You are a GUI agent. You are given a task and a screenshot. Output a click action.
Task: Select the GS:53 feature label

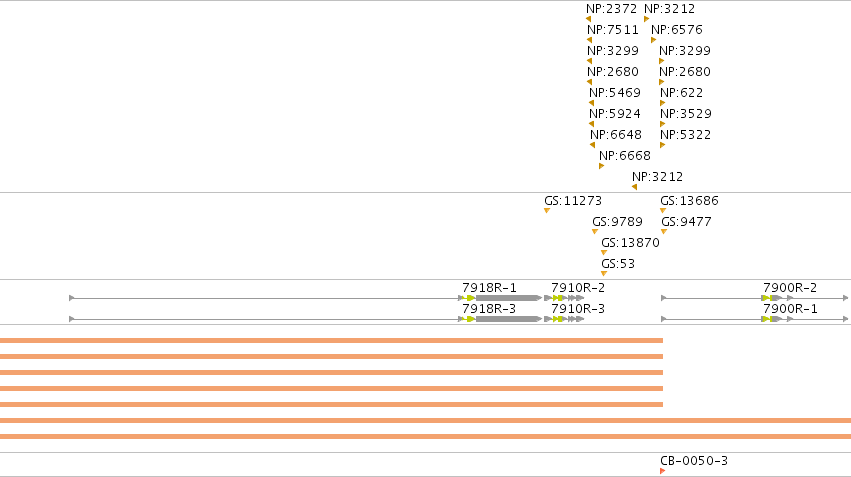click(x=618, y=264)
